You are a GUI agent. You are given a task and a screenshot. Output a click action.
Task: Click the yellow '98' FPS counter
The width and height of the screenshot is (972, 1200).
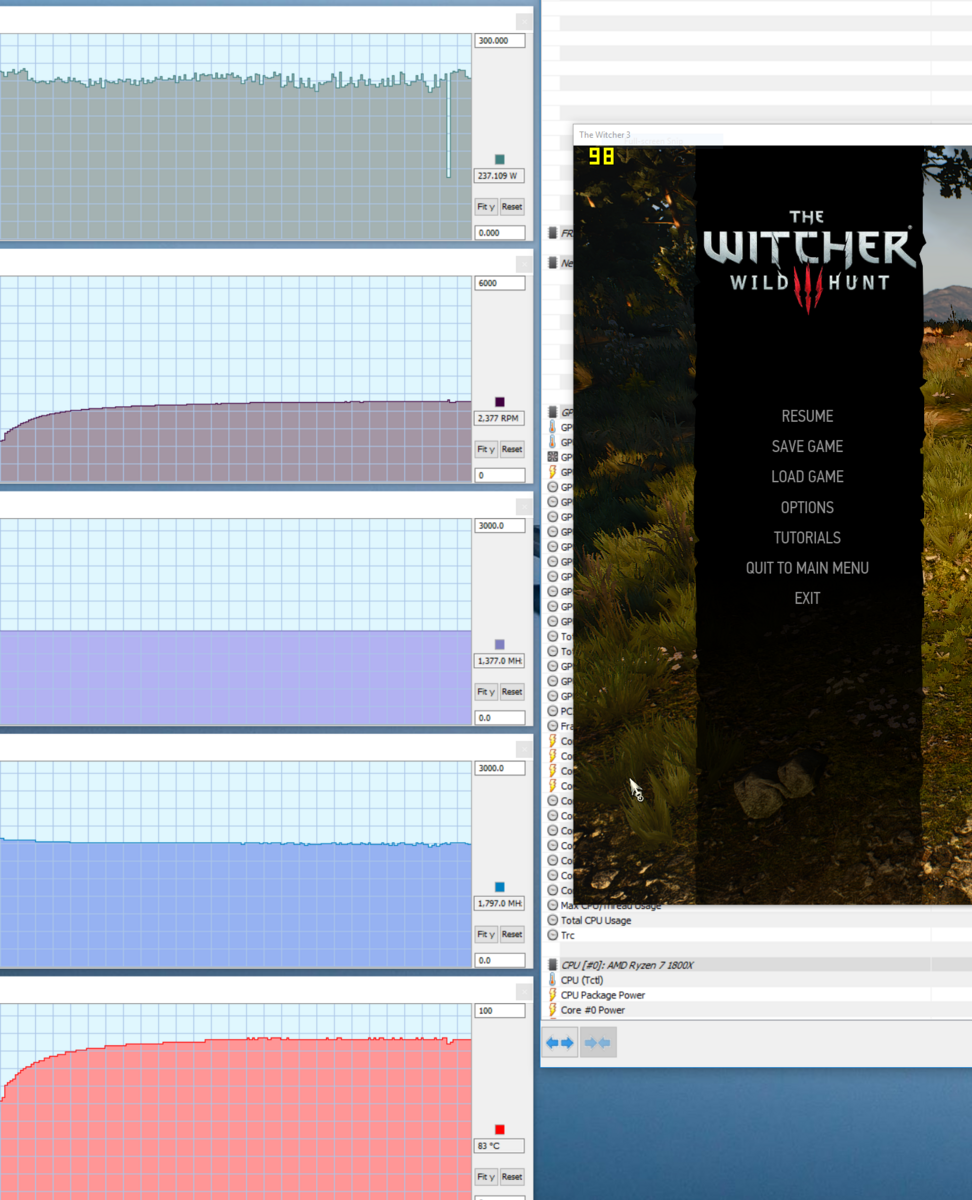pyautogui.click(x=601, y=156)
